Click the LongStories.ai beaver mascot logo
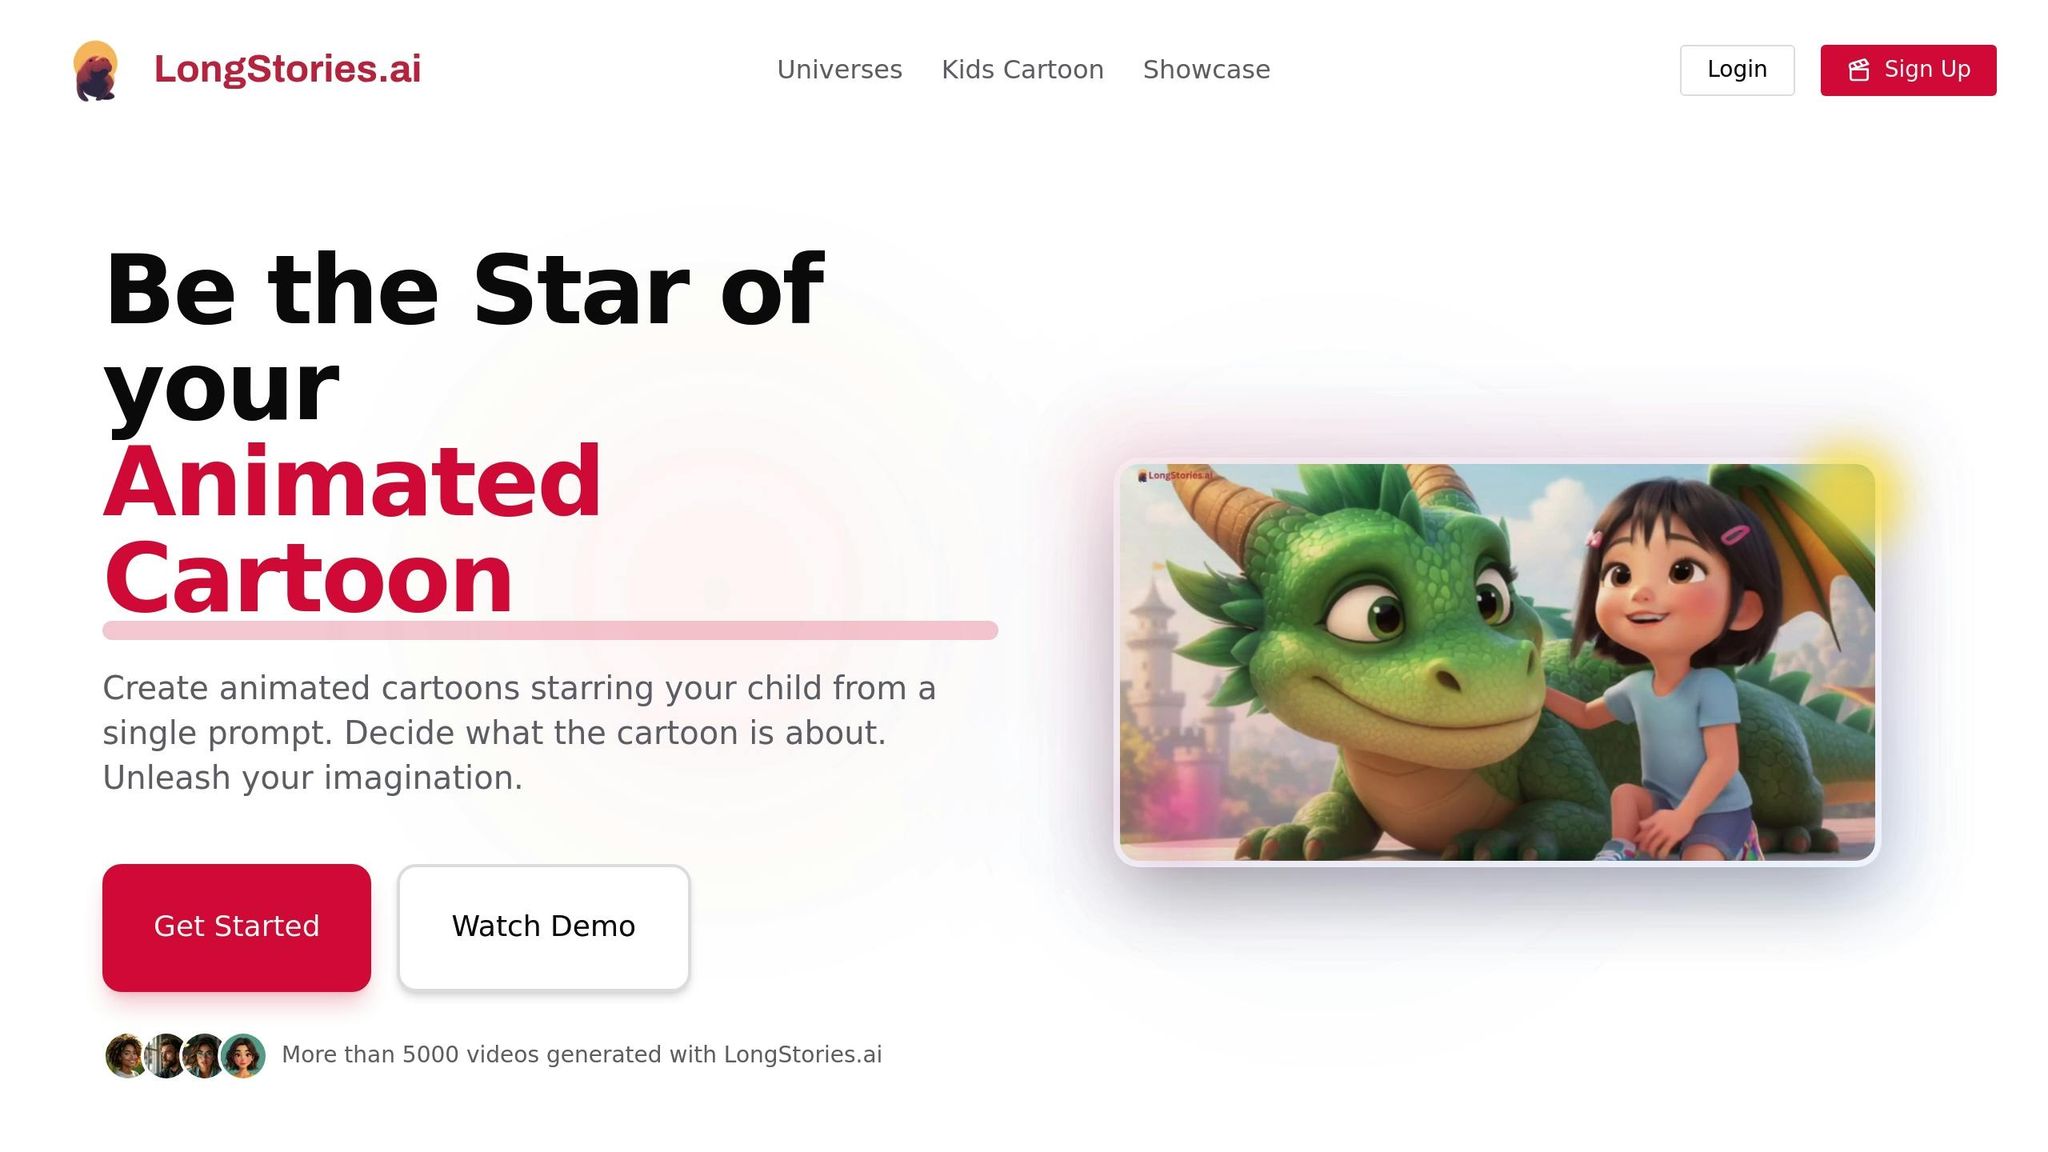Viewport: 2048px width, 1152px height. tap(96, 70)
